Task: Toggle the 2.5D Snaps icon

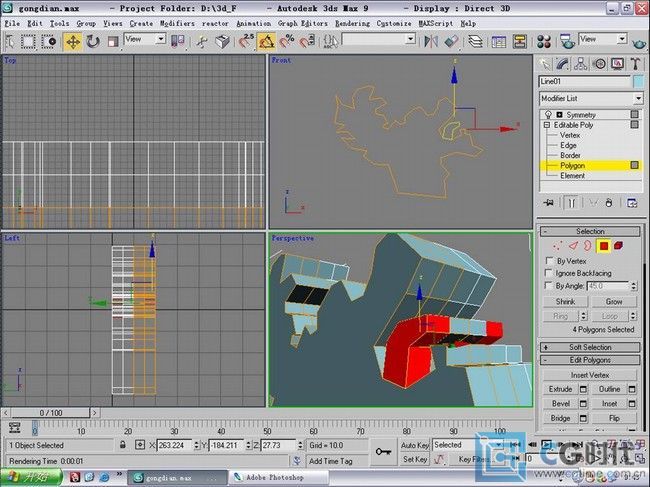Action: pos(246,41)
